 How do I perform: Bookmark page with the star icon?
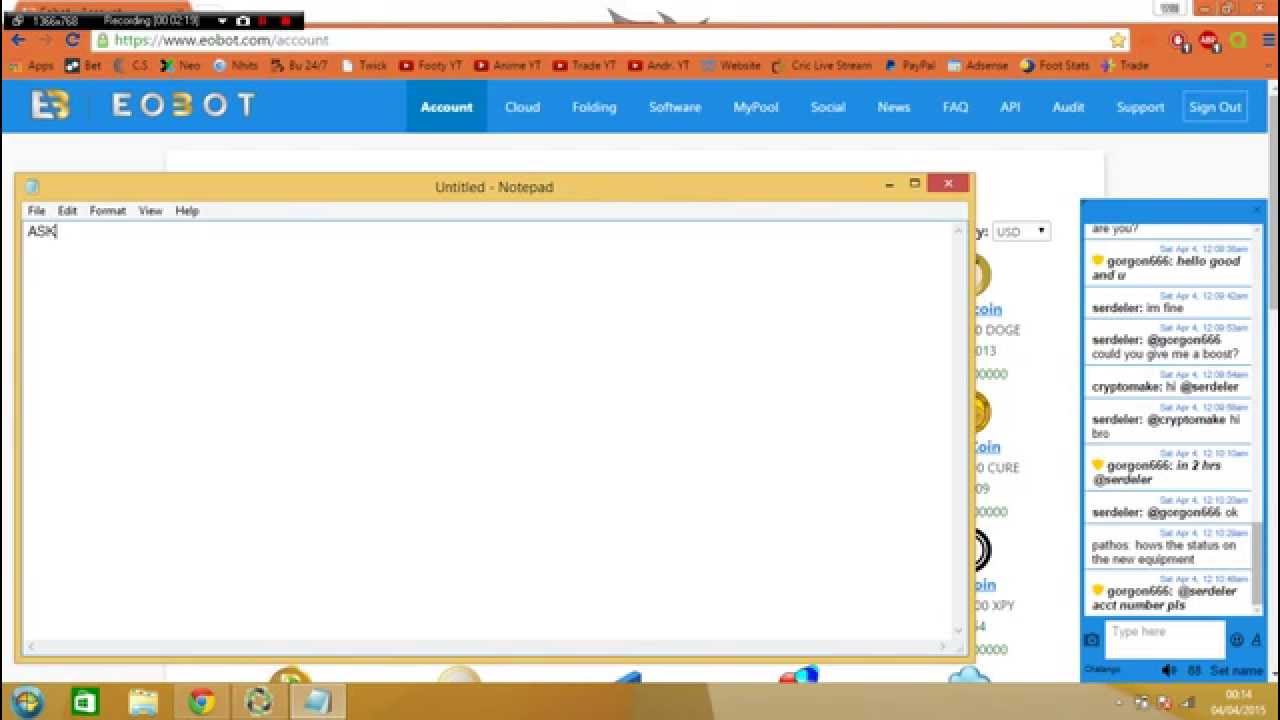1118,40
